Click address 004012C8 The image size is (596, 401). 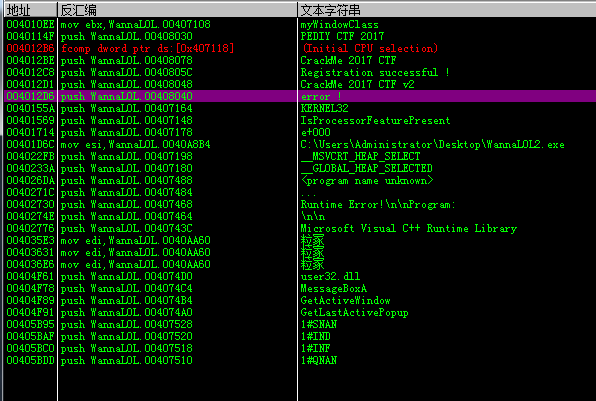point(30,73)
